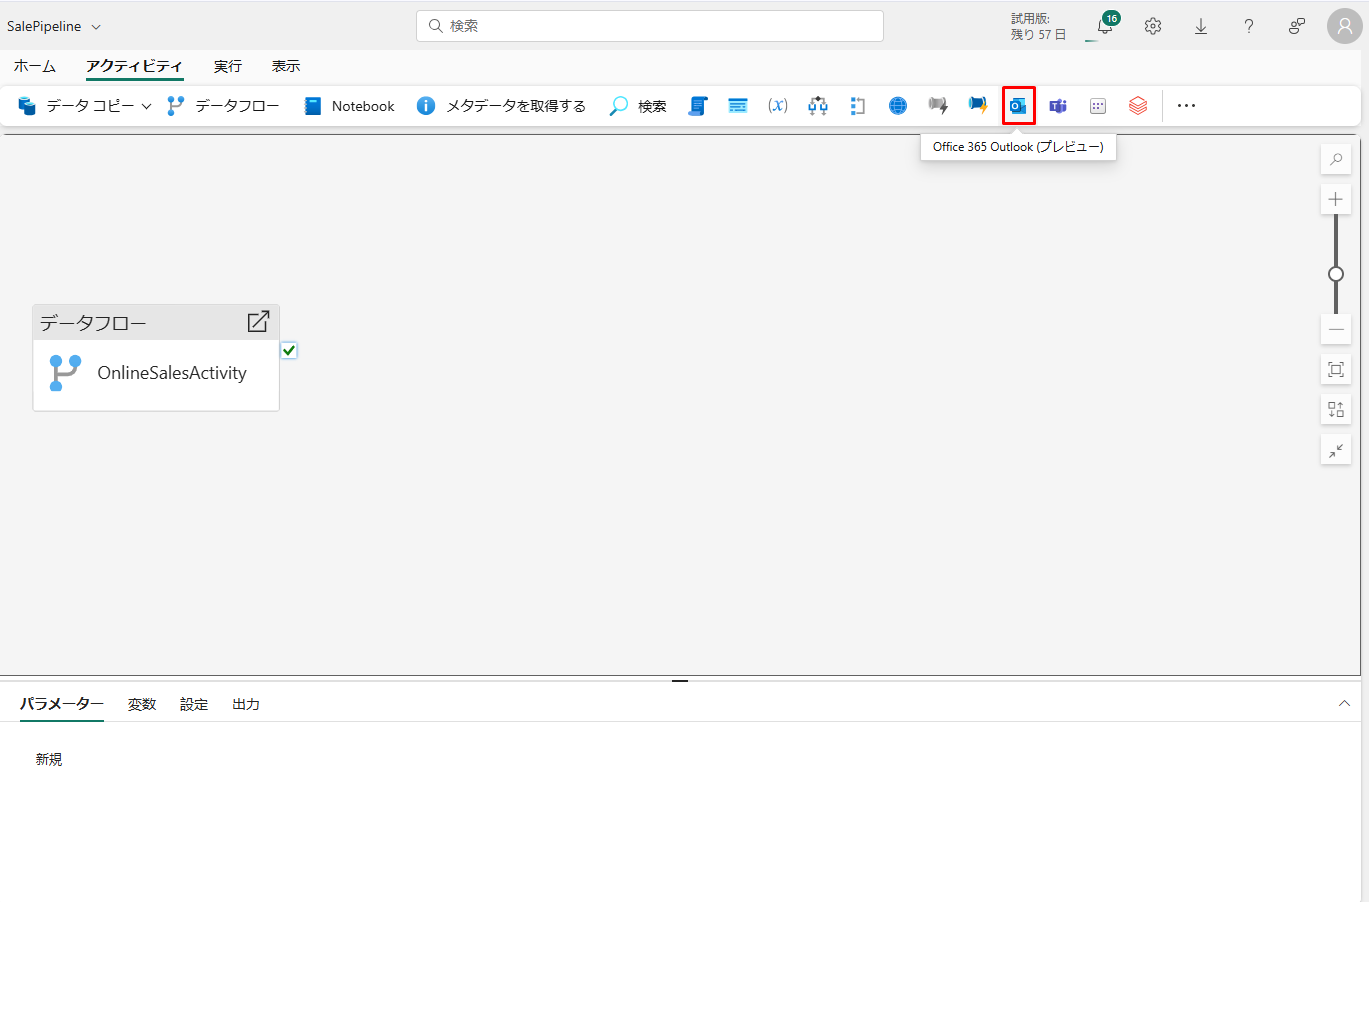1369x1032 pixels.
Task: Fit the pipeline canvas to screen
Action: pos(1336,370)
